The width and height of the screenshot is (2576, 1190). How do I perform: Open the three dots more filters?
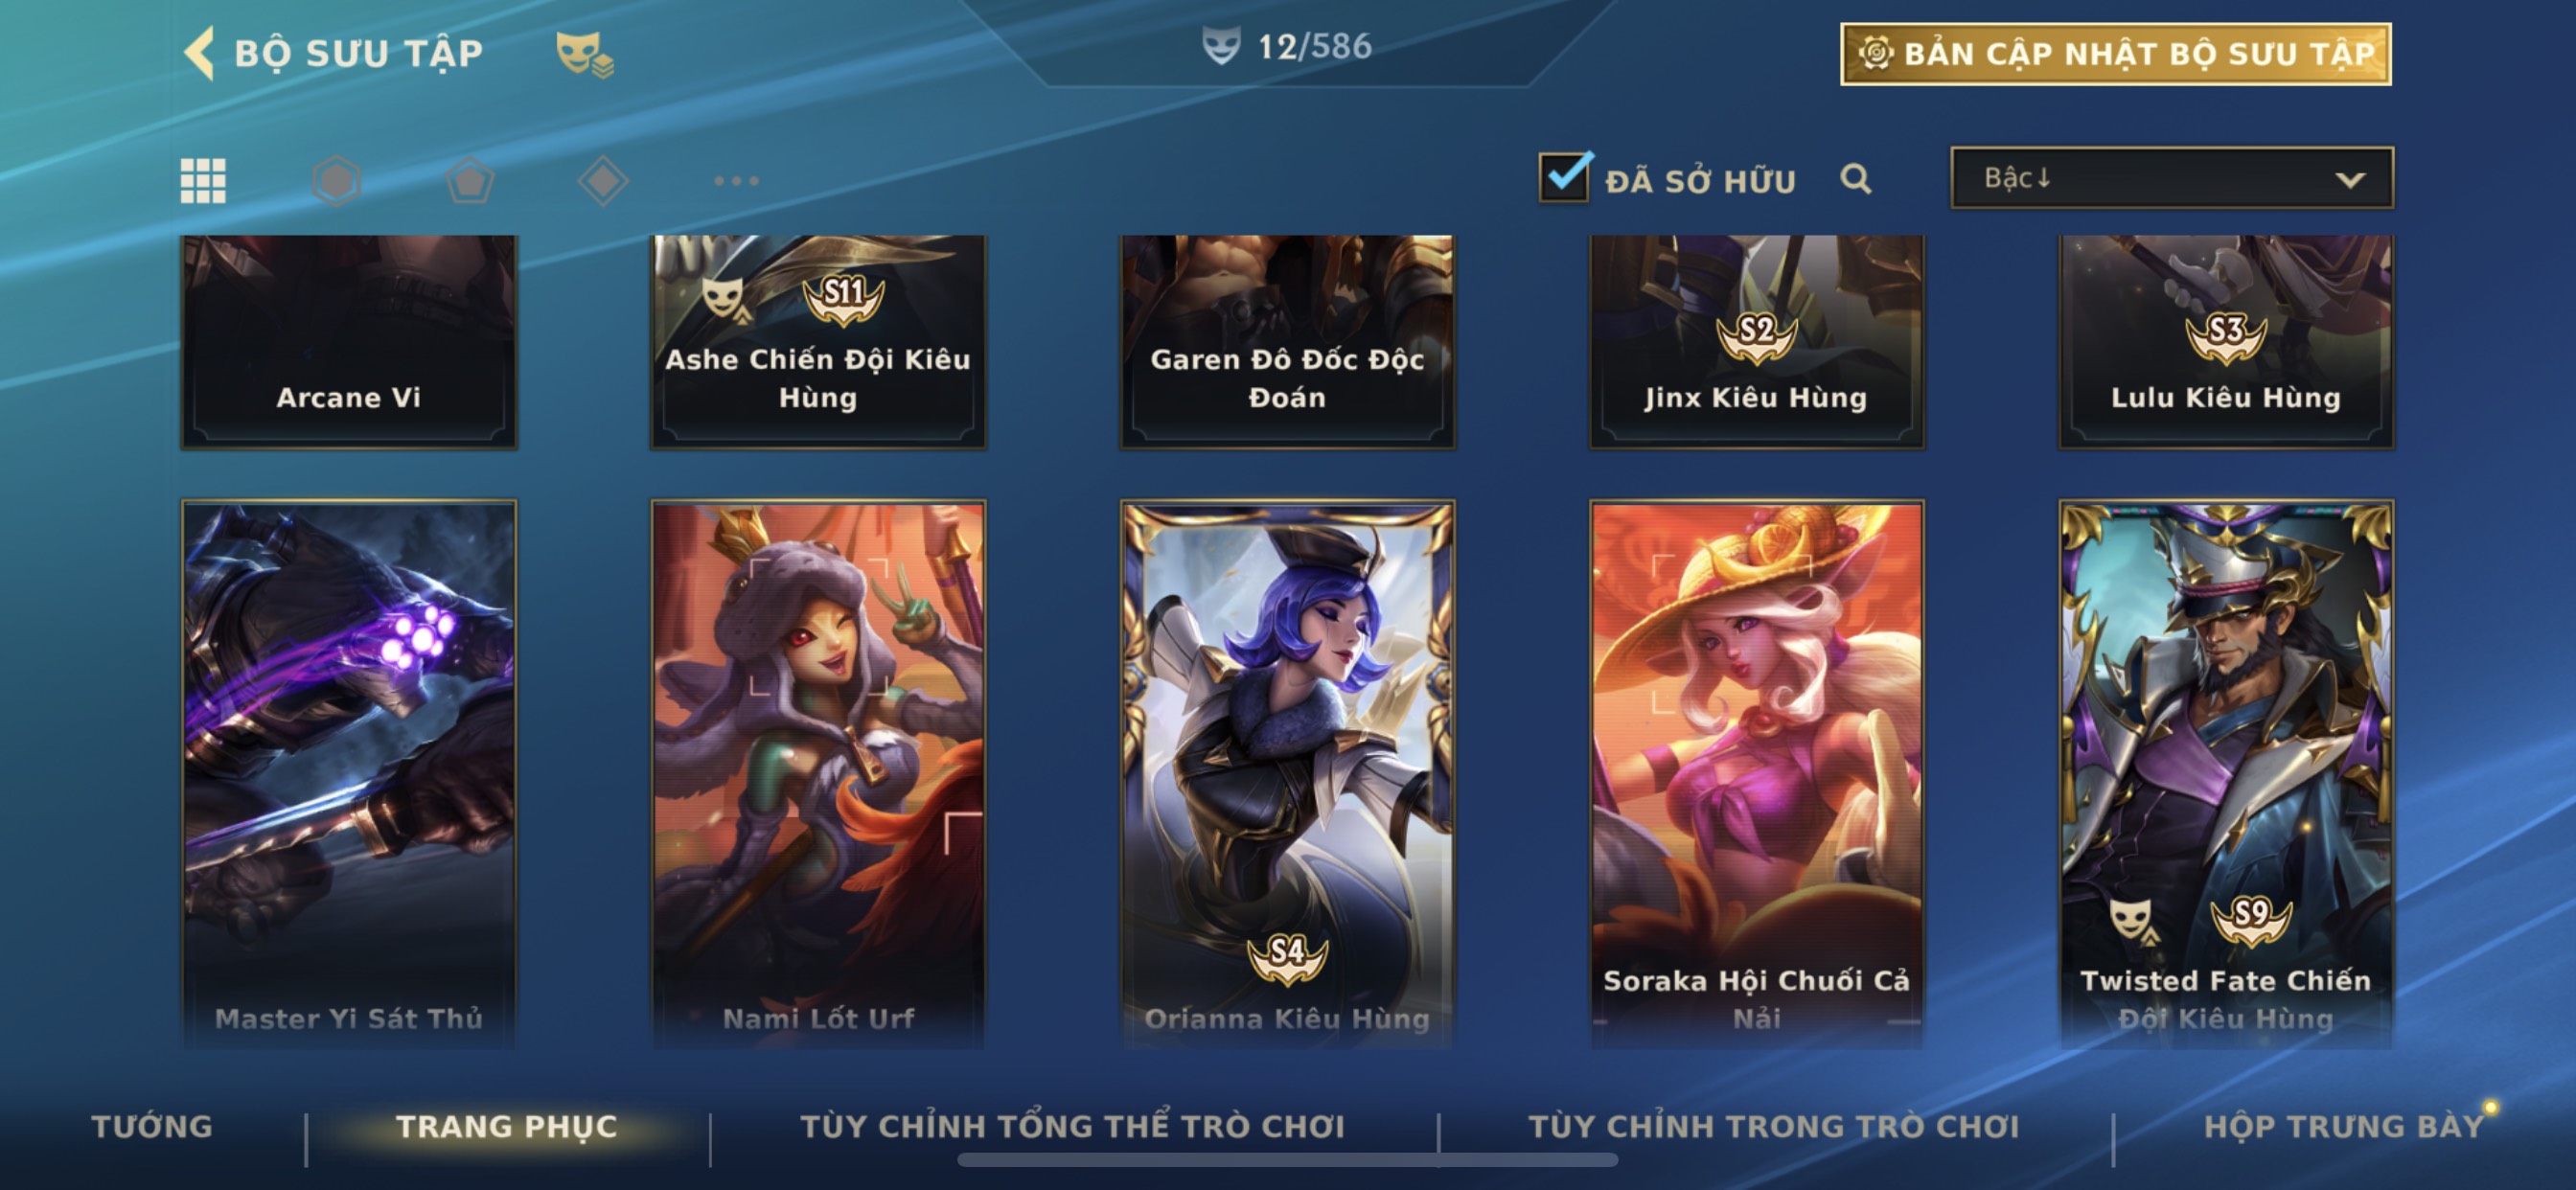[x=736, y=181]
